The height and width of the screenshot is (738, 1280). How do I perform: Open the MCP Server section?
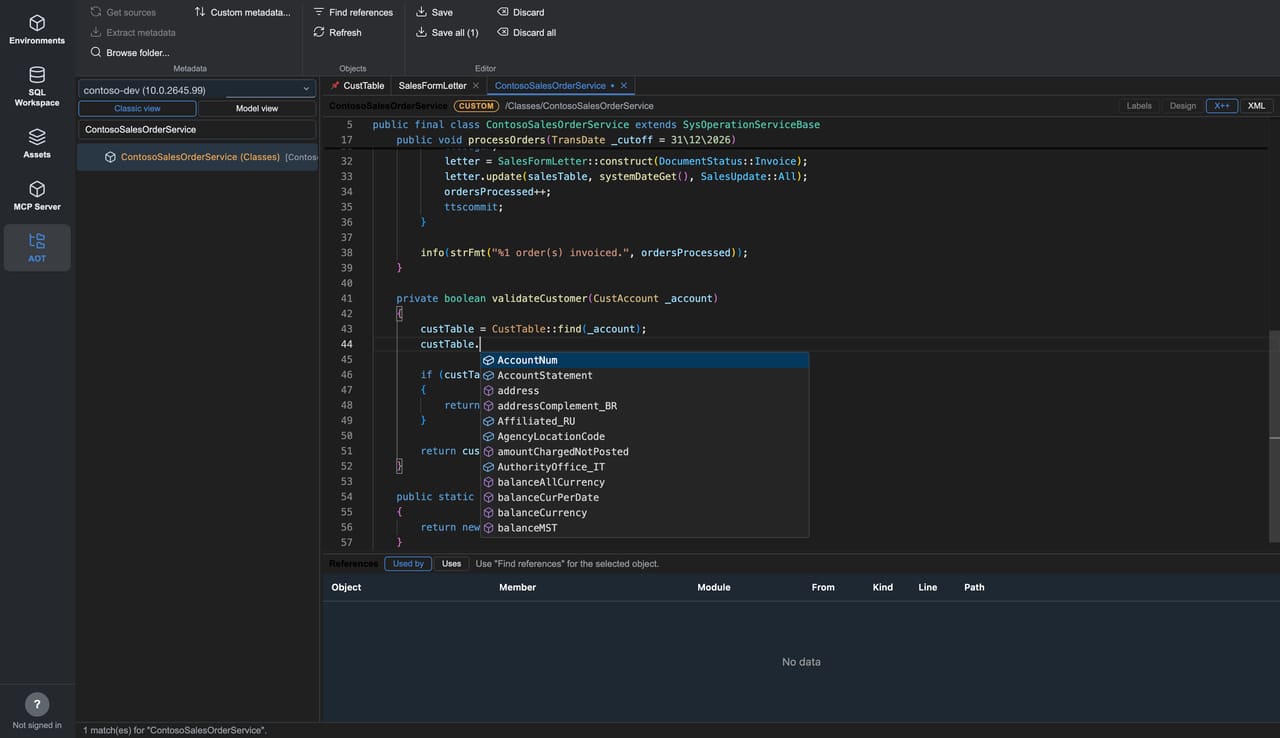pos(37,195)
